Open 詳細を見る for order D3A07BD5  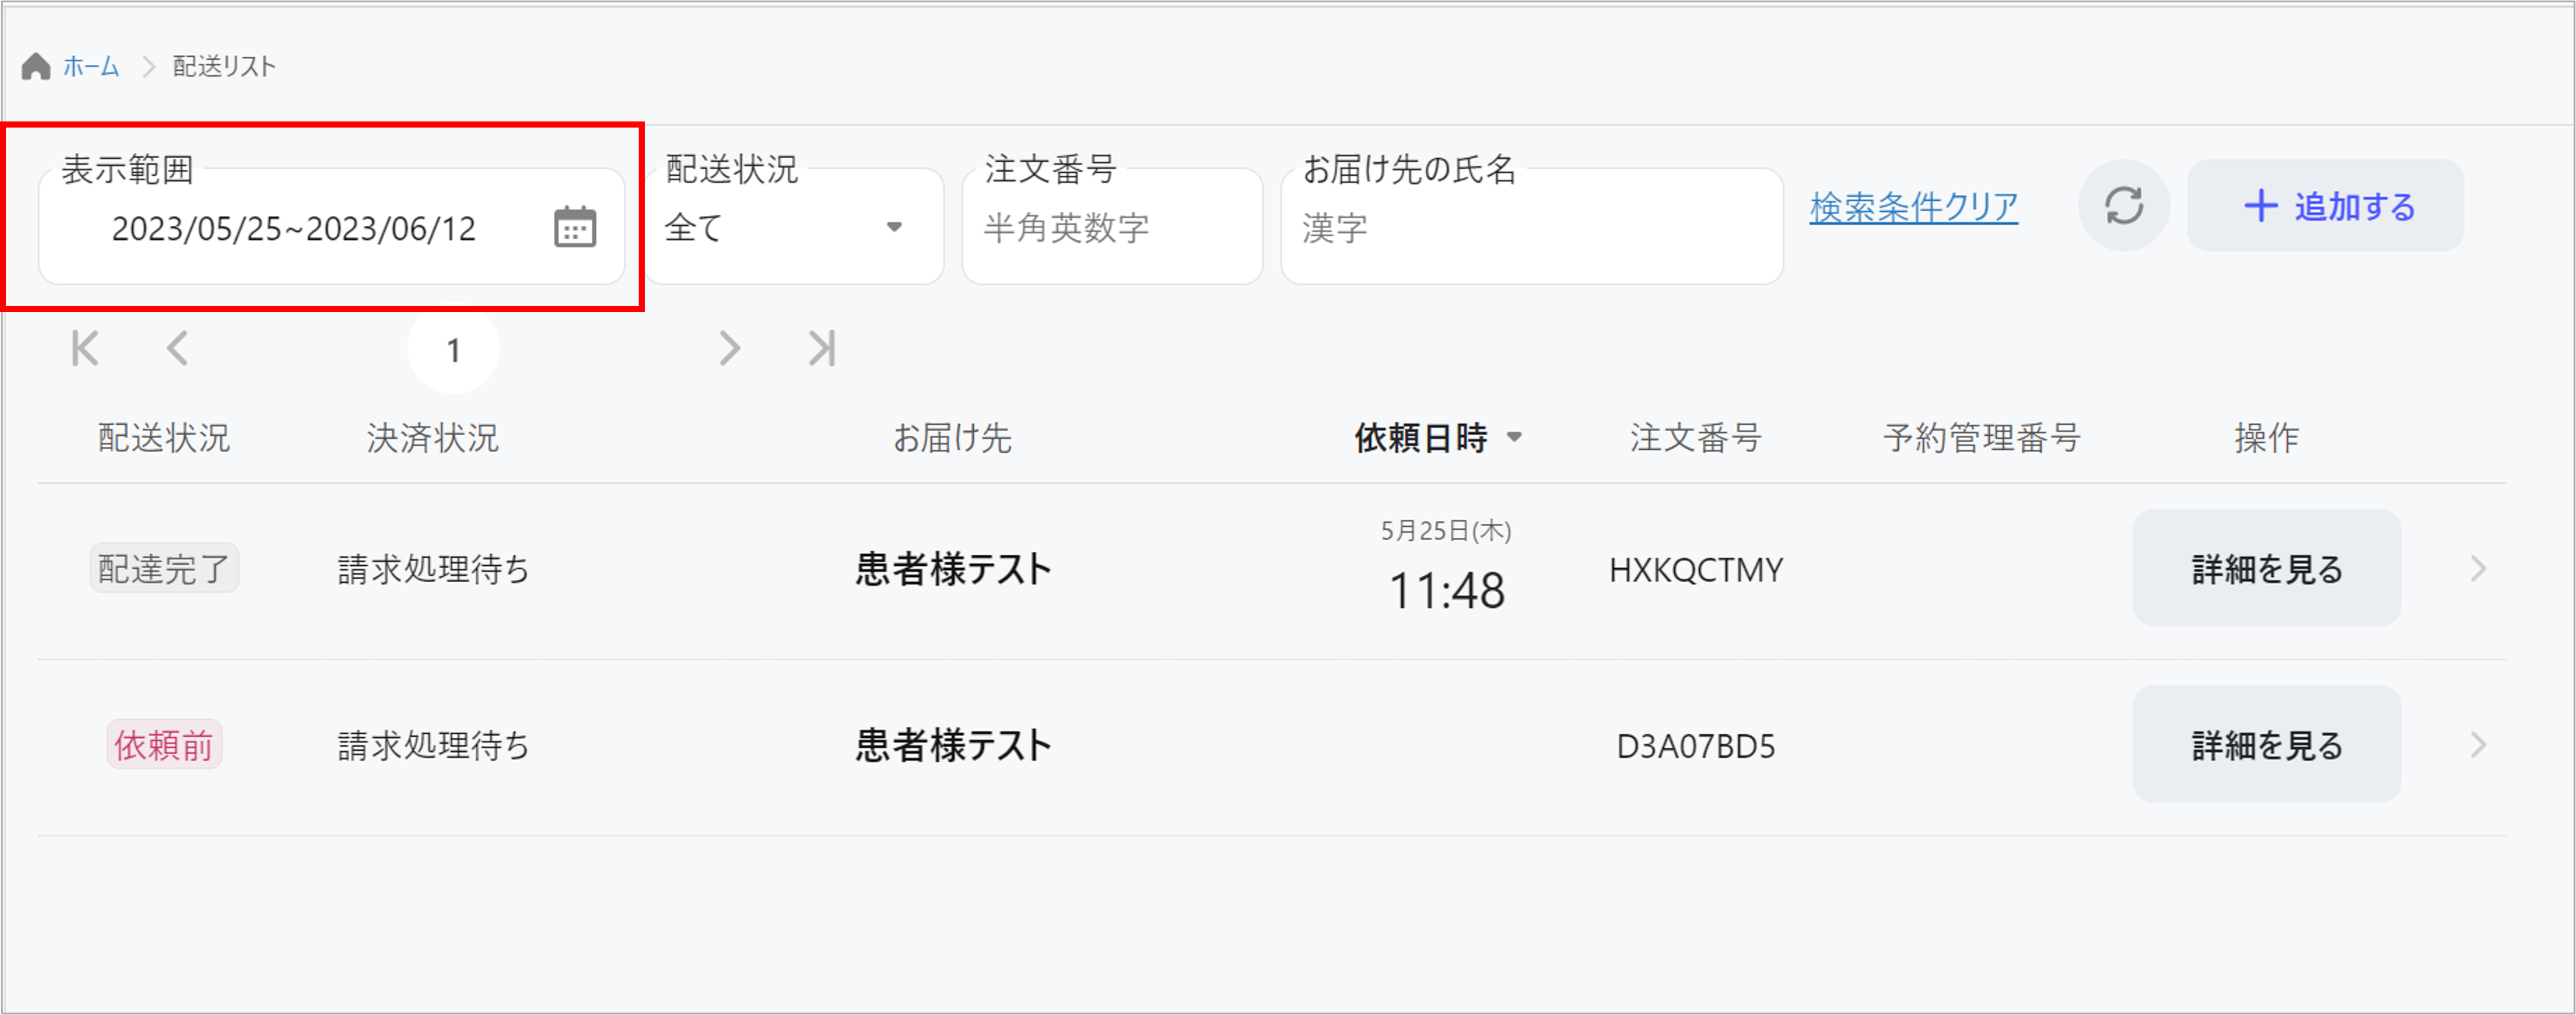pos(2266,745)
